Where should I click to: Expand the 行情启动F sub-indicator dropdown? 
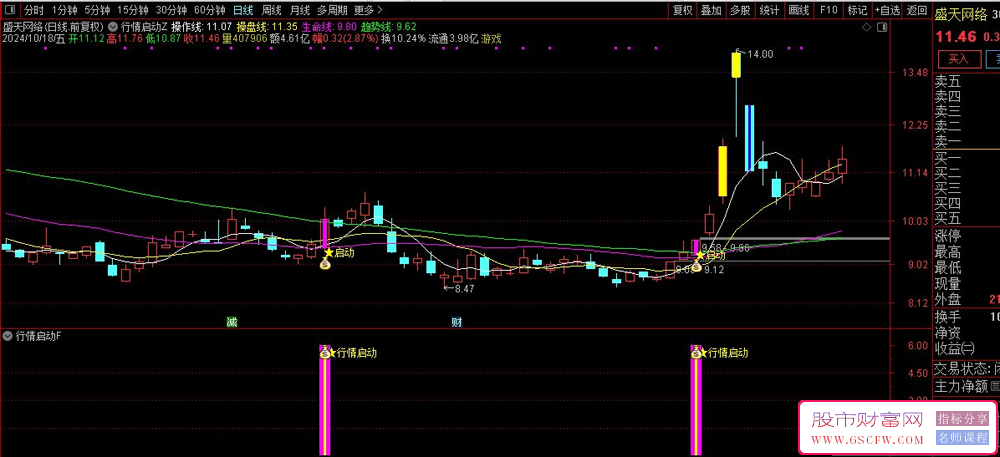point(8,335)
